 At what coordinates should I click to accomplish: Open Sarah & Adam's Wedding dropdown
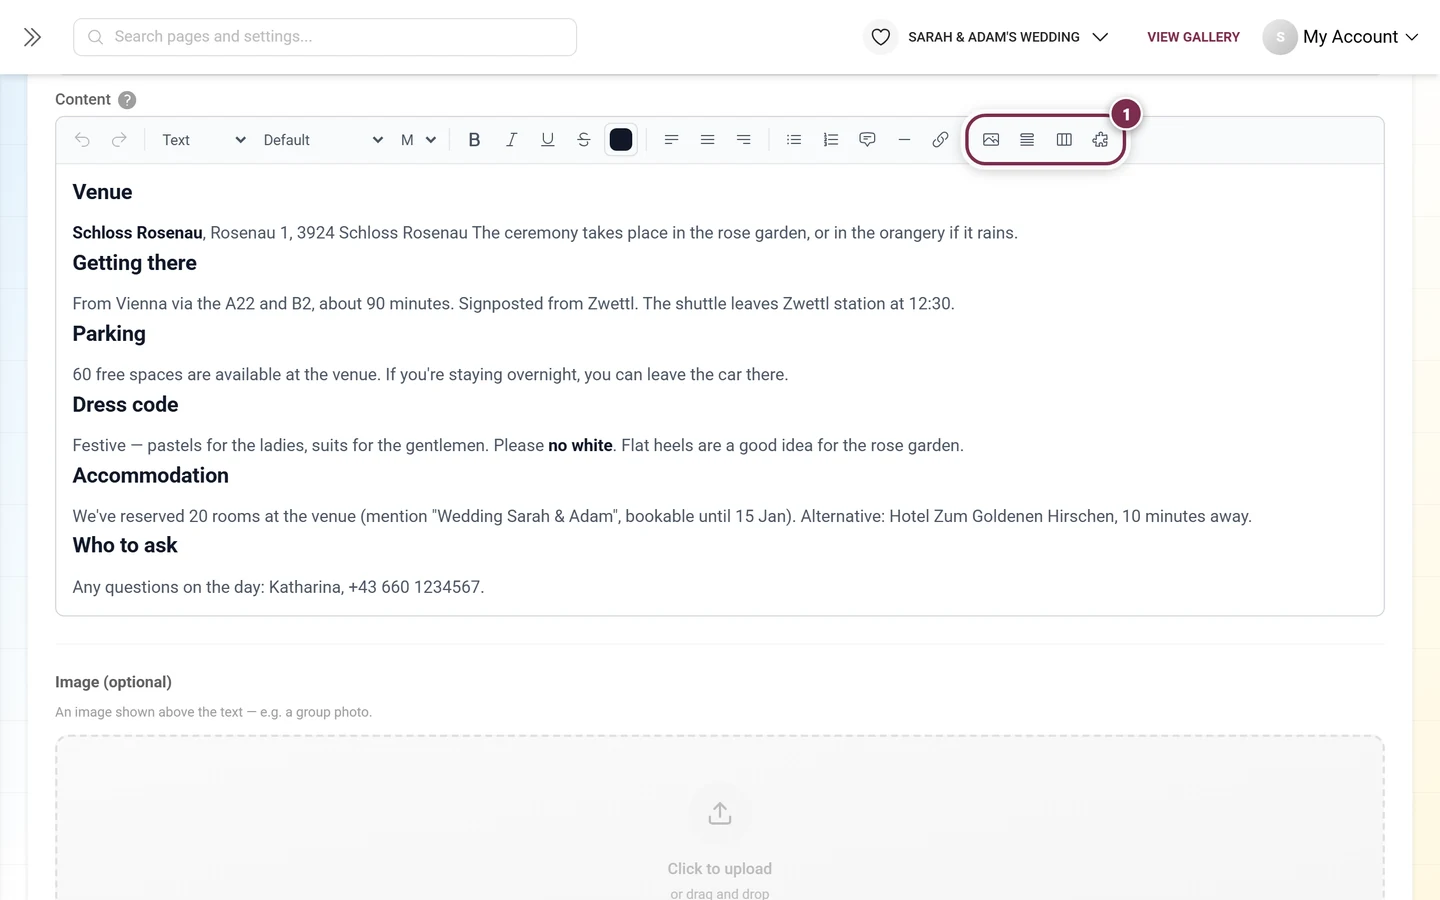tap(1008, 37)
